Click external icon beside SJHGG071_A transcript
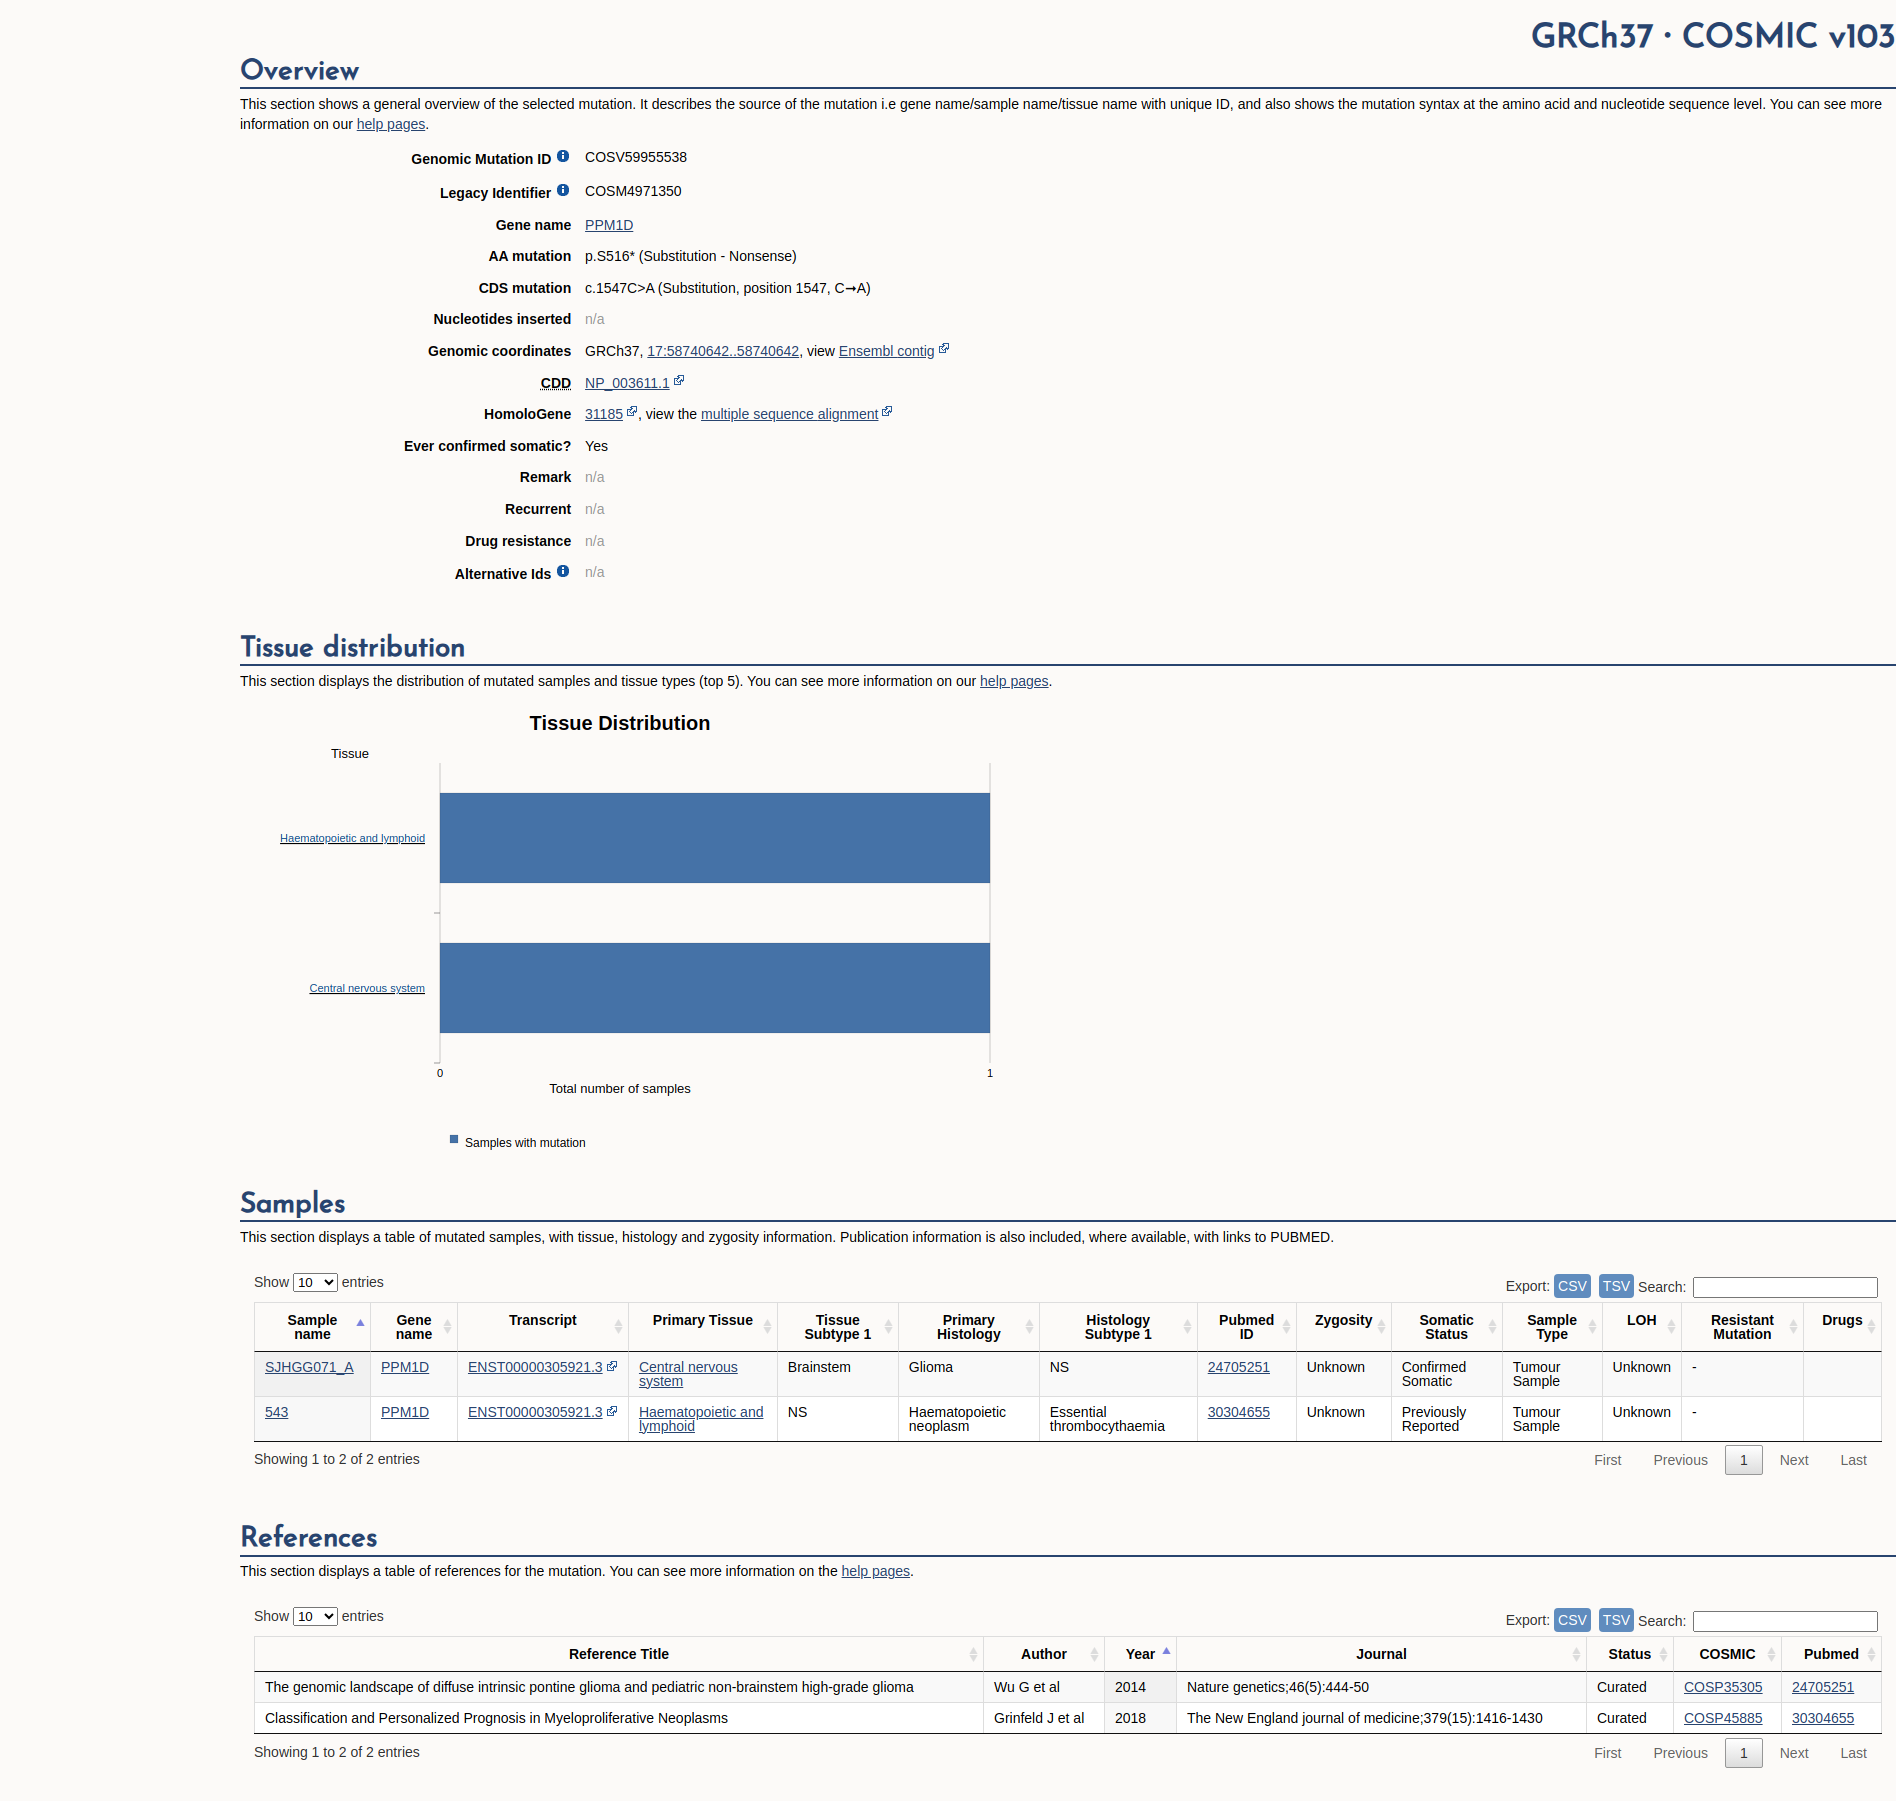Viewport: 1896px width, 1801px height. point(612,1365)
